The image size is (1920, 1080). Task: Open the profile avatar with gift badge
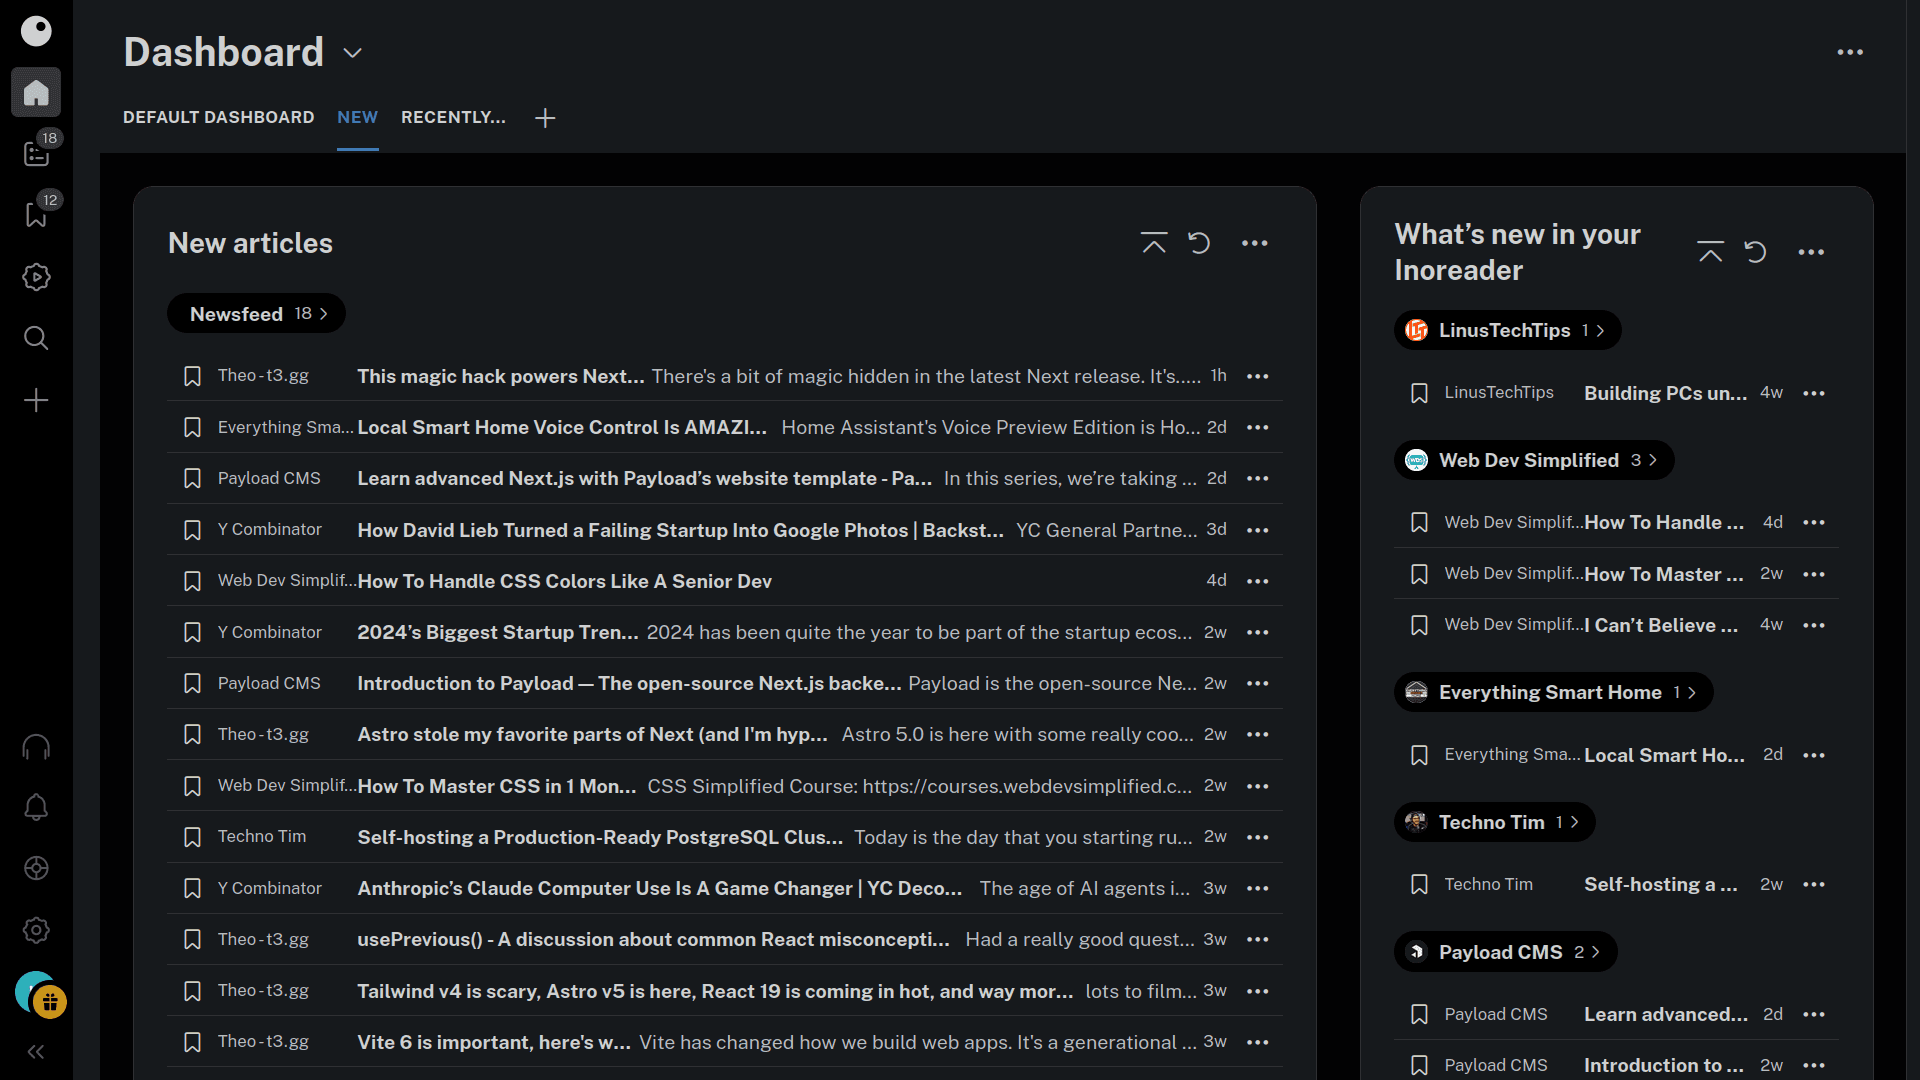[40, 994]
